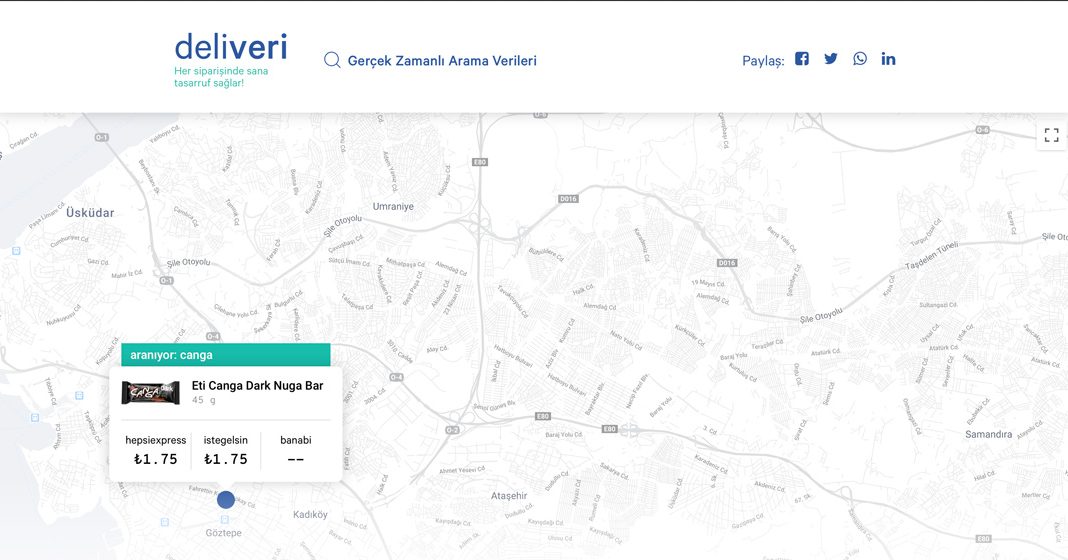1068x560 pixels.
Task: Select the istegelsin price ₺1.75
Action: (225, 459)
